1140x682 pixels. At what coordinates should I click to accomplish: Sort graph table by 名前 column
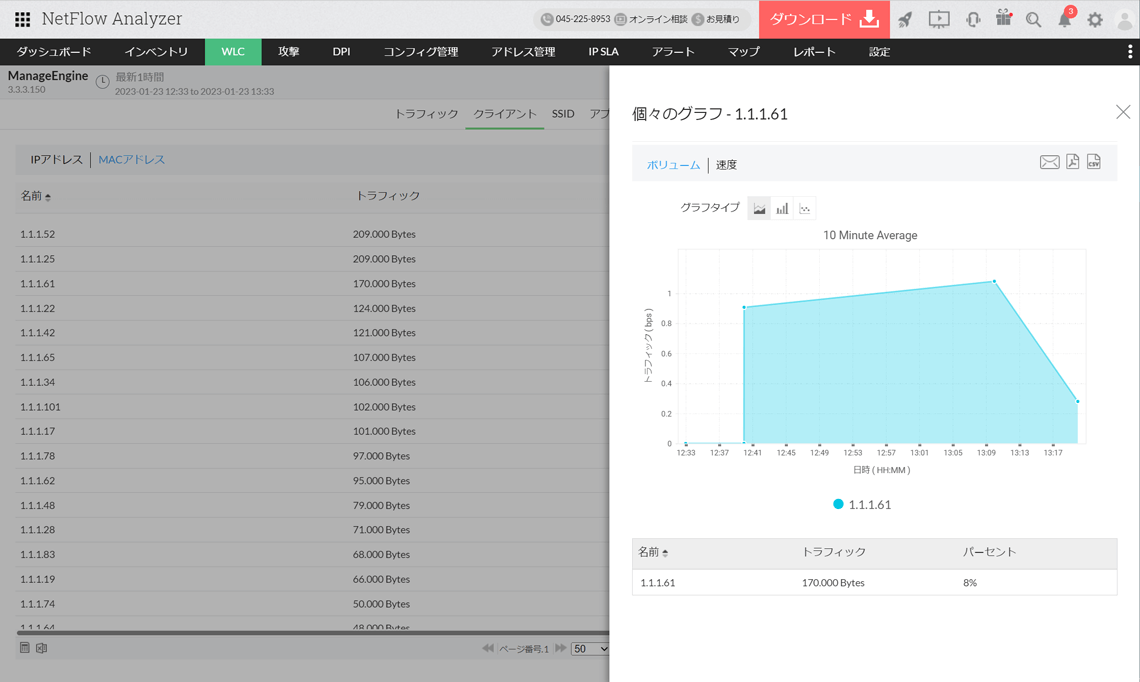pyautogui.click(x=654, y=552)
